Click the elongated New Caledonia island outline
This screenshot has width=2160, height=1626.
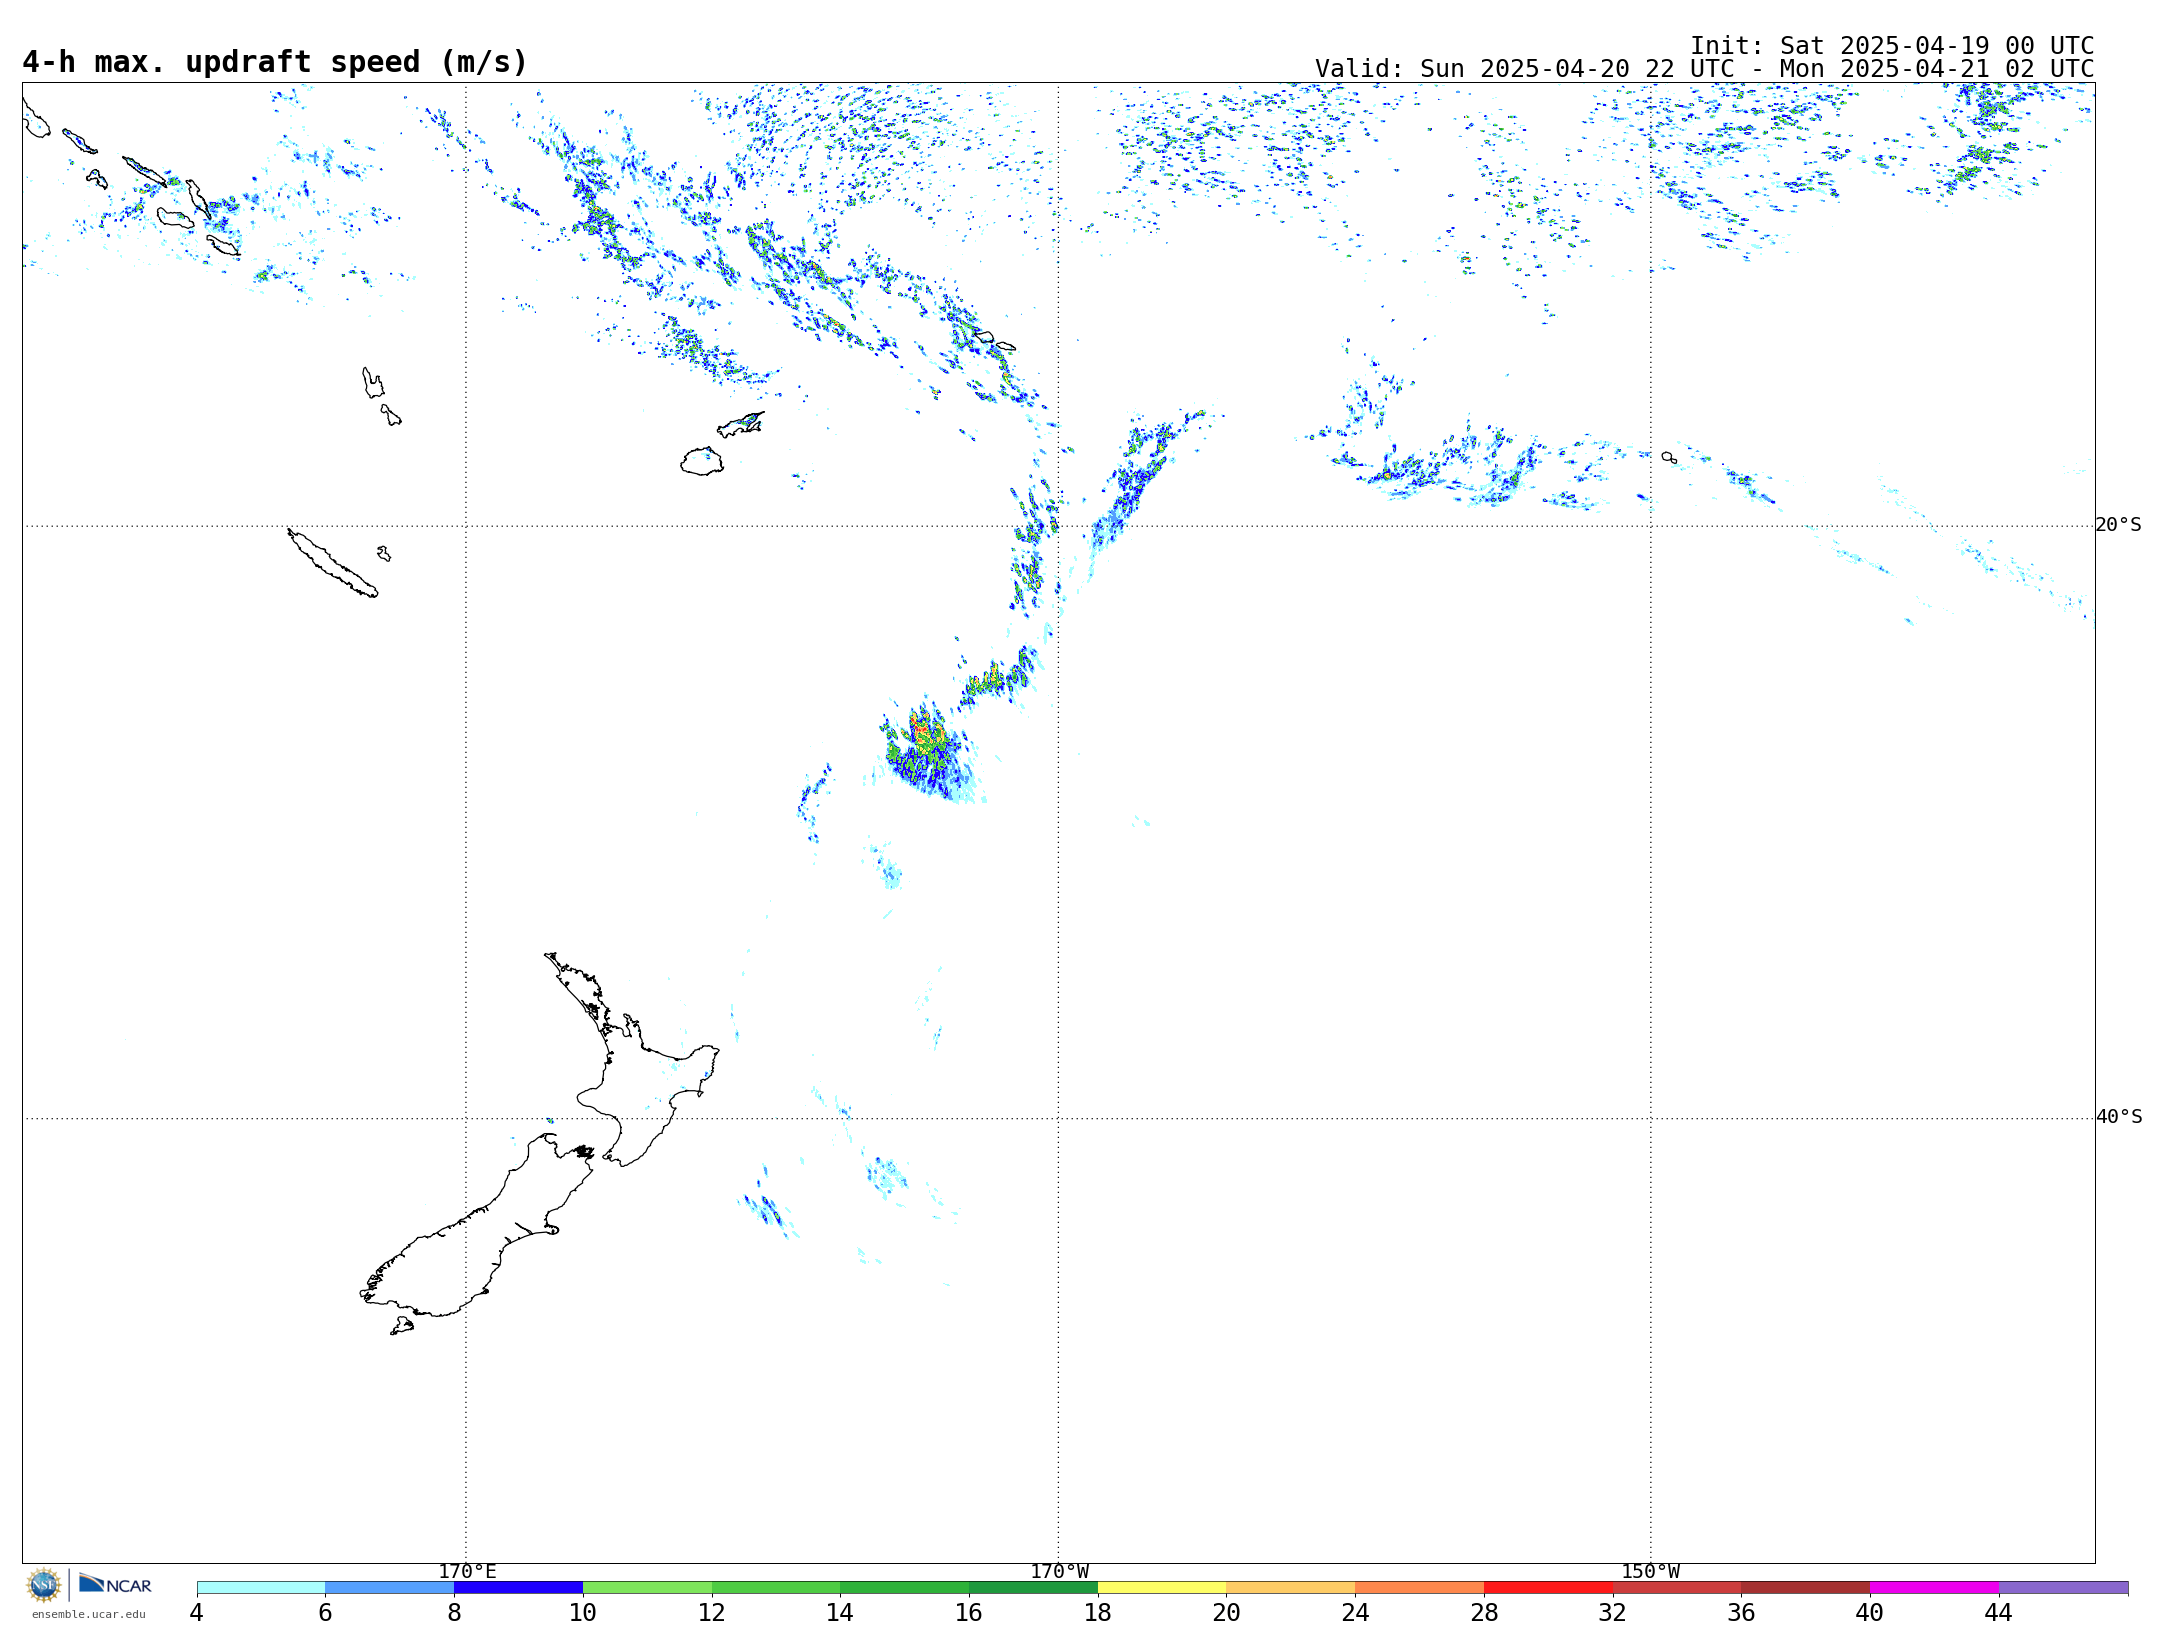(x=333, y=563)
